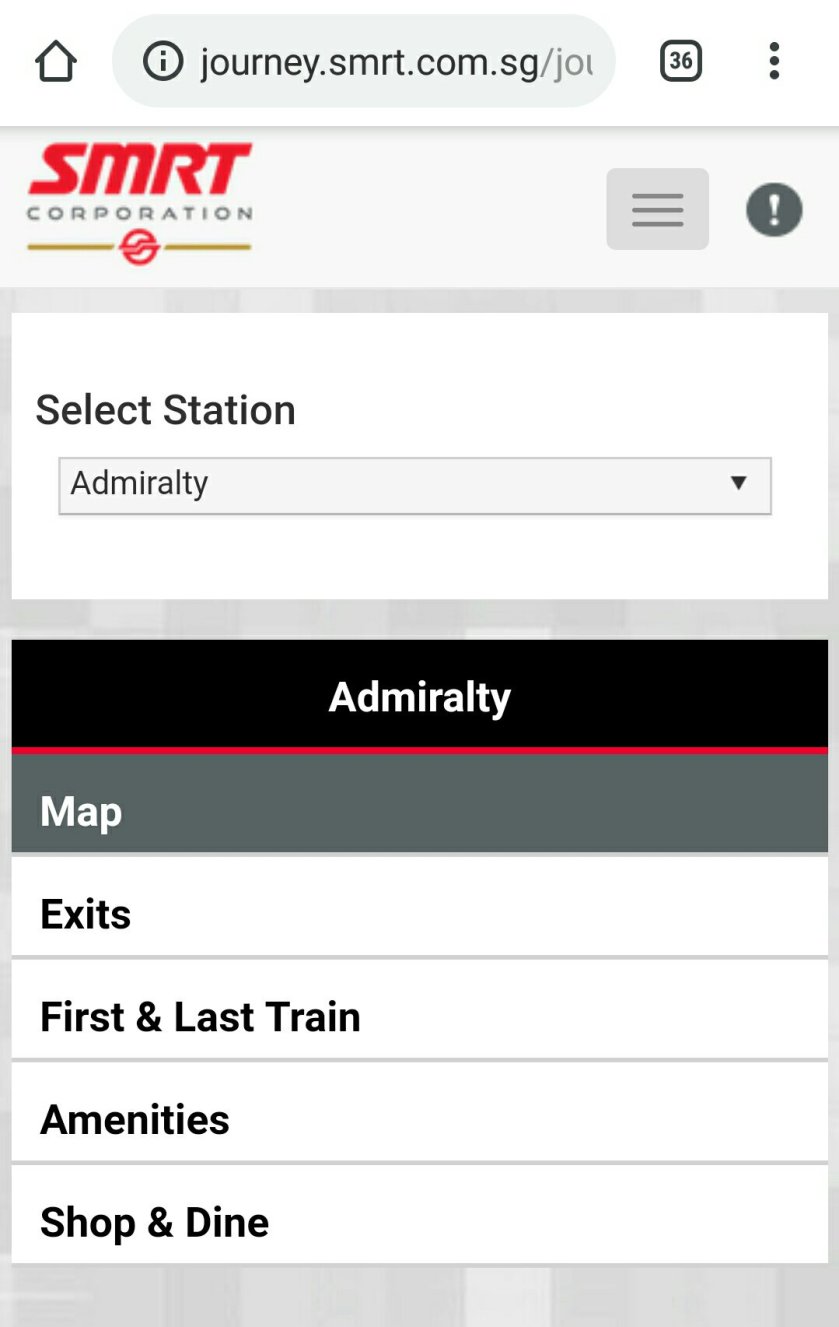The width and height of the screenshot is (839, 1327).
Task: Click the station dropdown arrow
Action: click(738, 484)
